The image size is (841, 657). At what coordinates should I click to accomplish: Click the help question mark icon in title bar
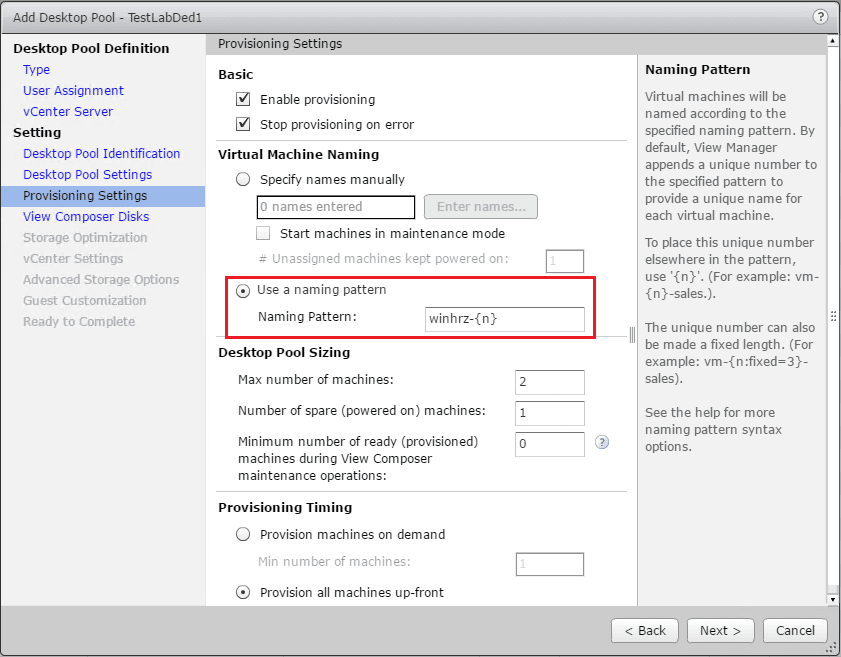820,17
